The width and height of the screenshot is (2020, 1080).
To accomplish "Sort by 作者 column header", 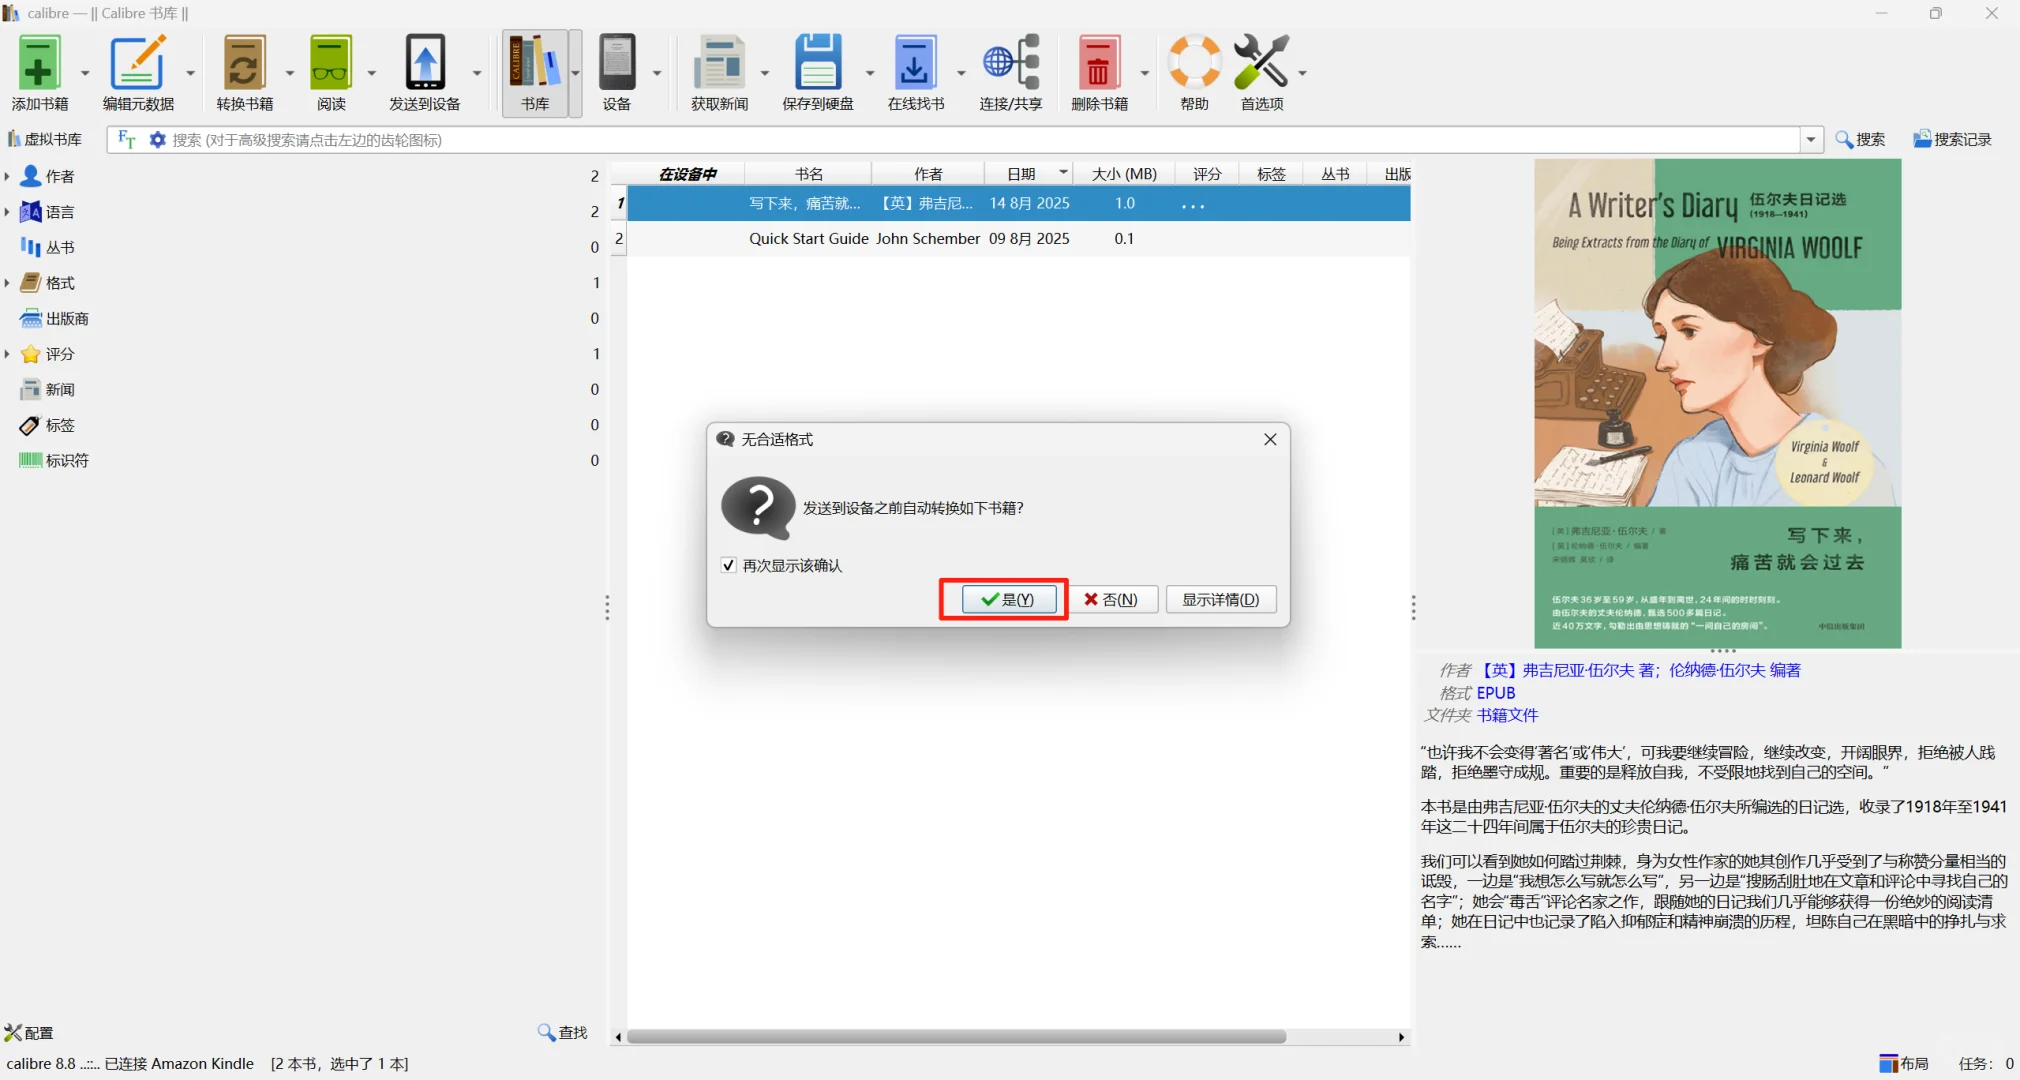I will [x=928, y=174].
